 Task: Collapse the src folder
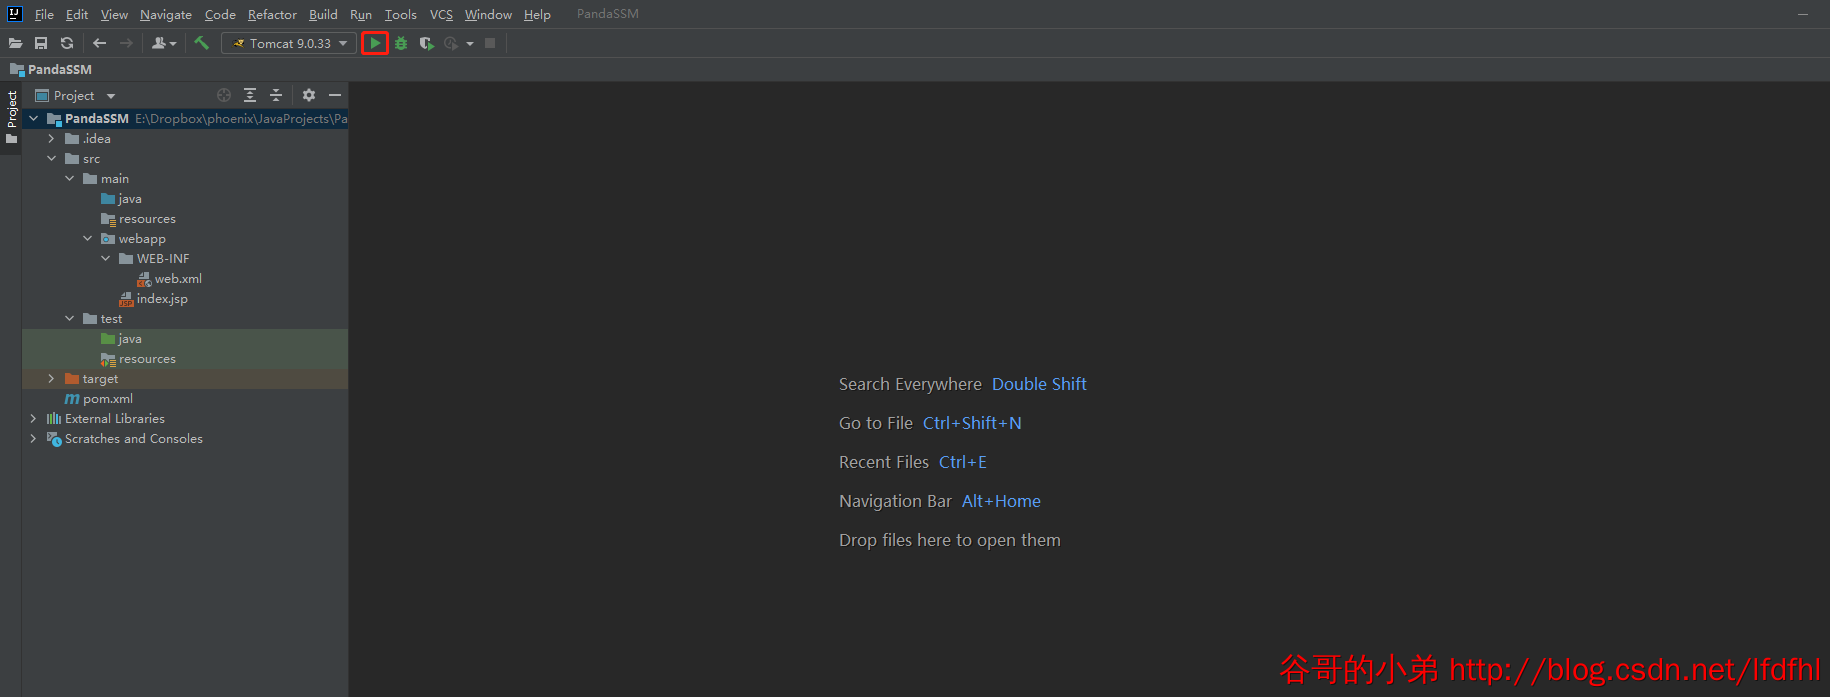[51, 158]
